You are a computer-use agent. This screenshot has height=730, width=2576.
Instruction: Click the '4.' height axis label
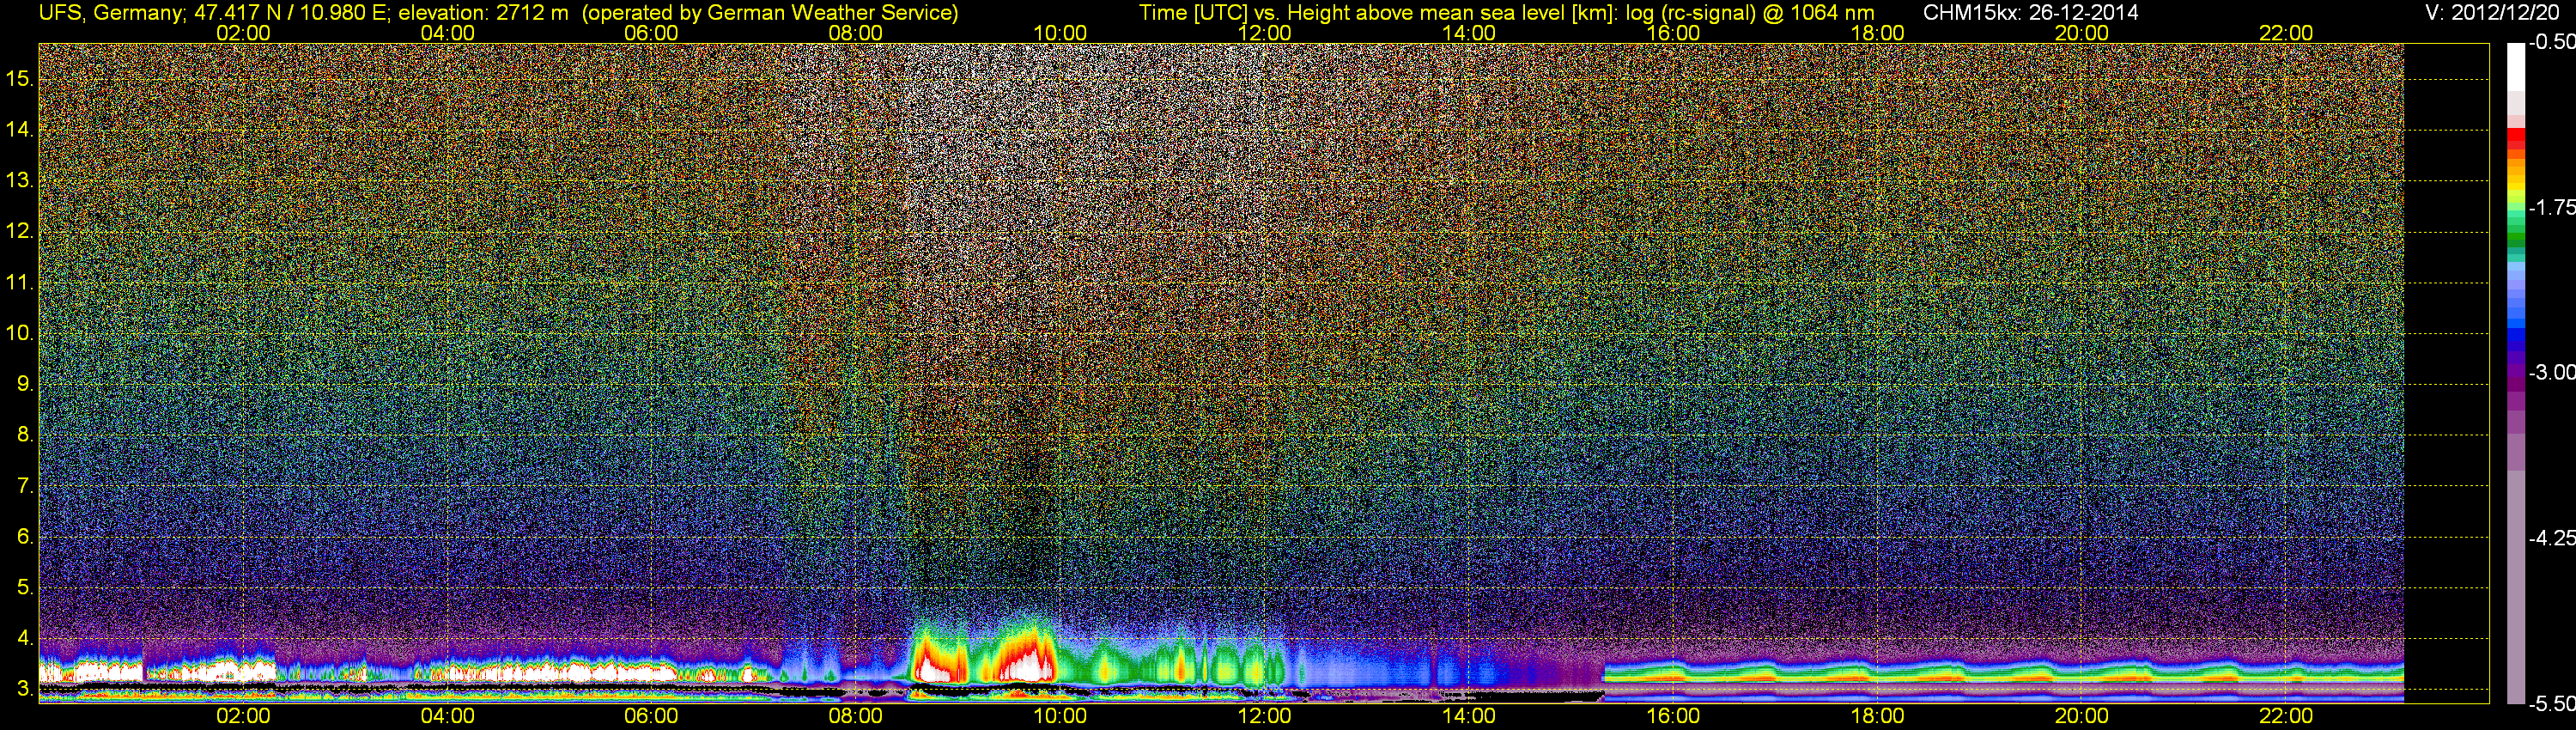25,638
